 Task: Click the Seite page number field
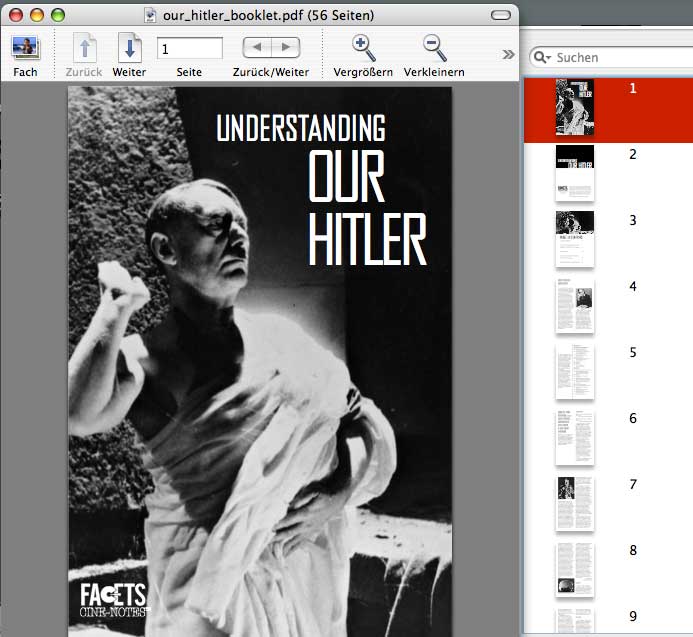click(x=189, y=48)
